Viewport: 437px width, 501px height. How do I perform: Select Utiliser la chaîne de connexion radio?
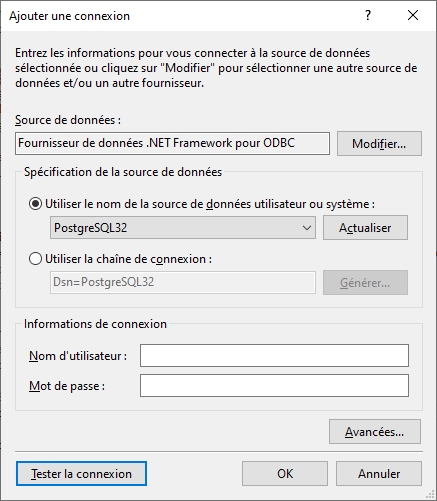click(x=35, y=259)
